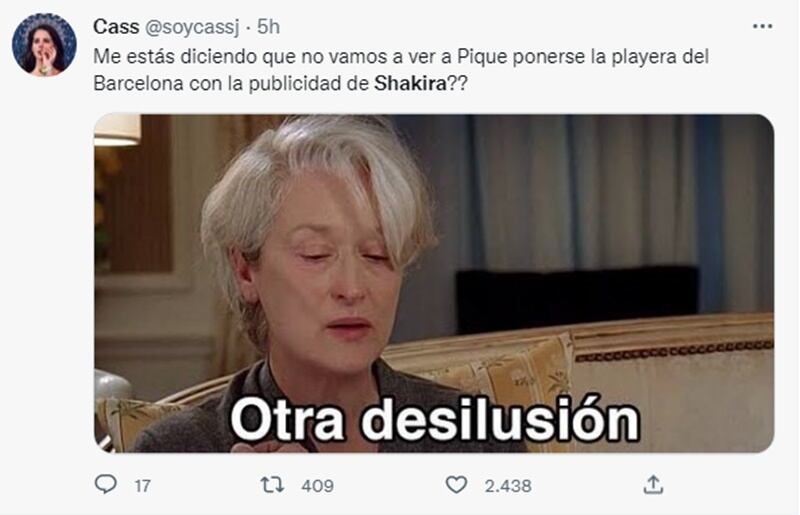Open the share upload icon
This screenshot has height=515, width=800.
pos(653,484)
